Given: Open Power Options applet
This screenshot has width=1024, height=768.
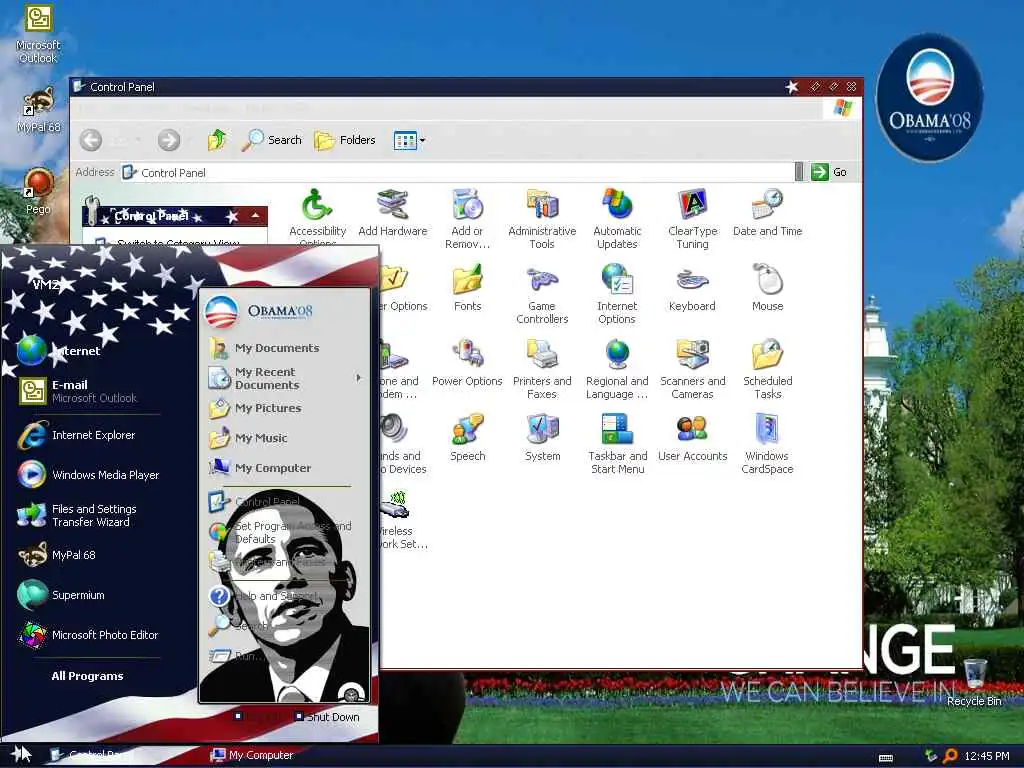Looking at the screenshot, I should coord(467,362).
